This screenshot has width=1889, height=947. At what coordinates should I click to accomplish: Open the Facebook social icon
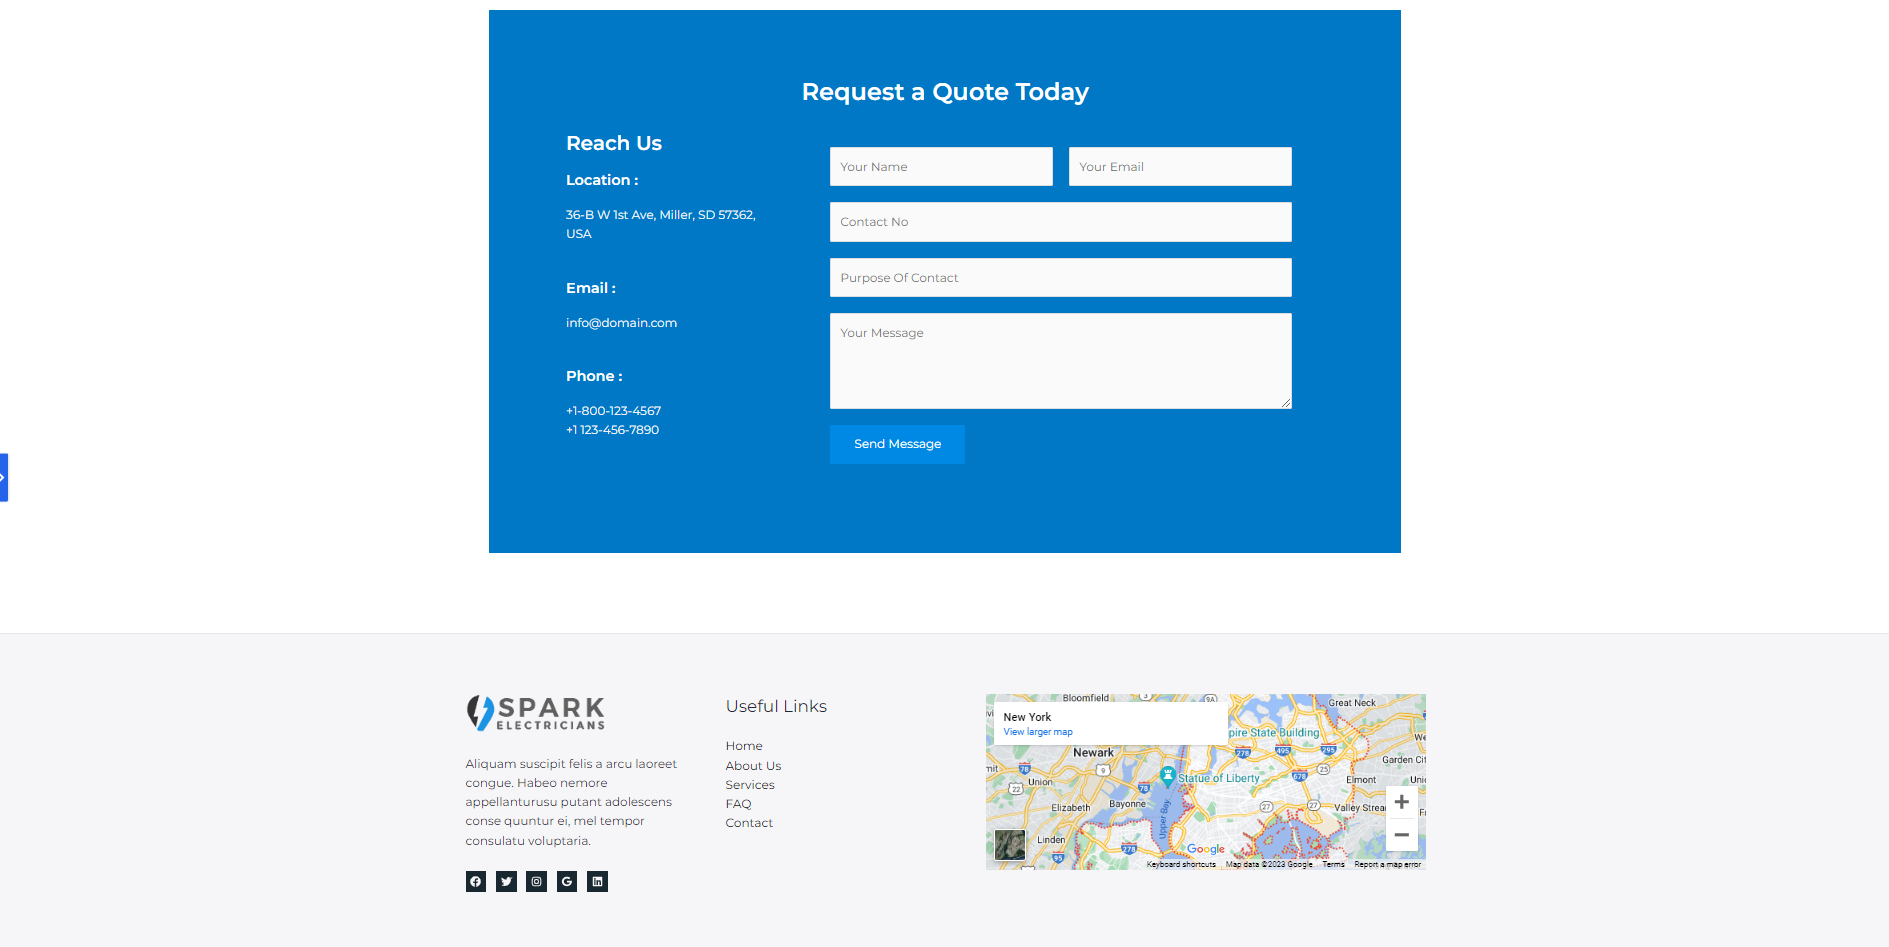(476, 881)
